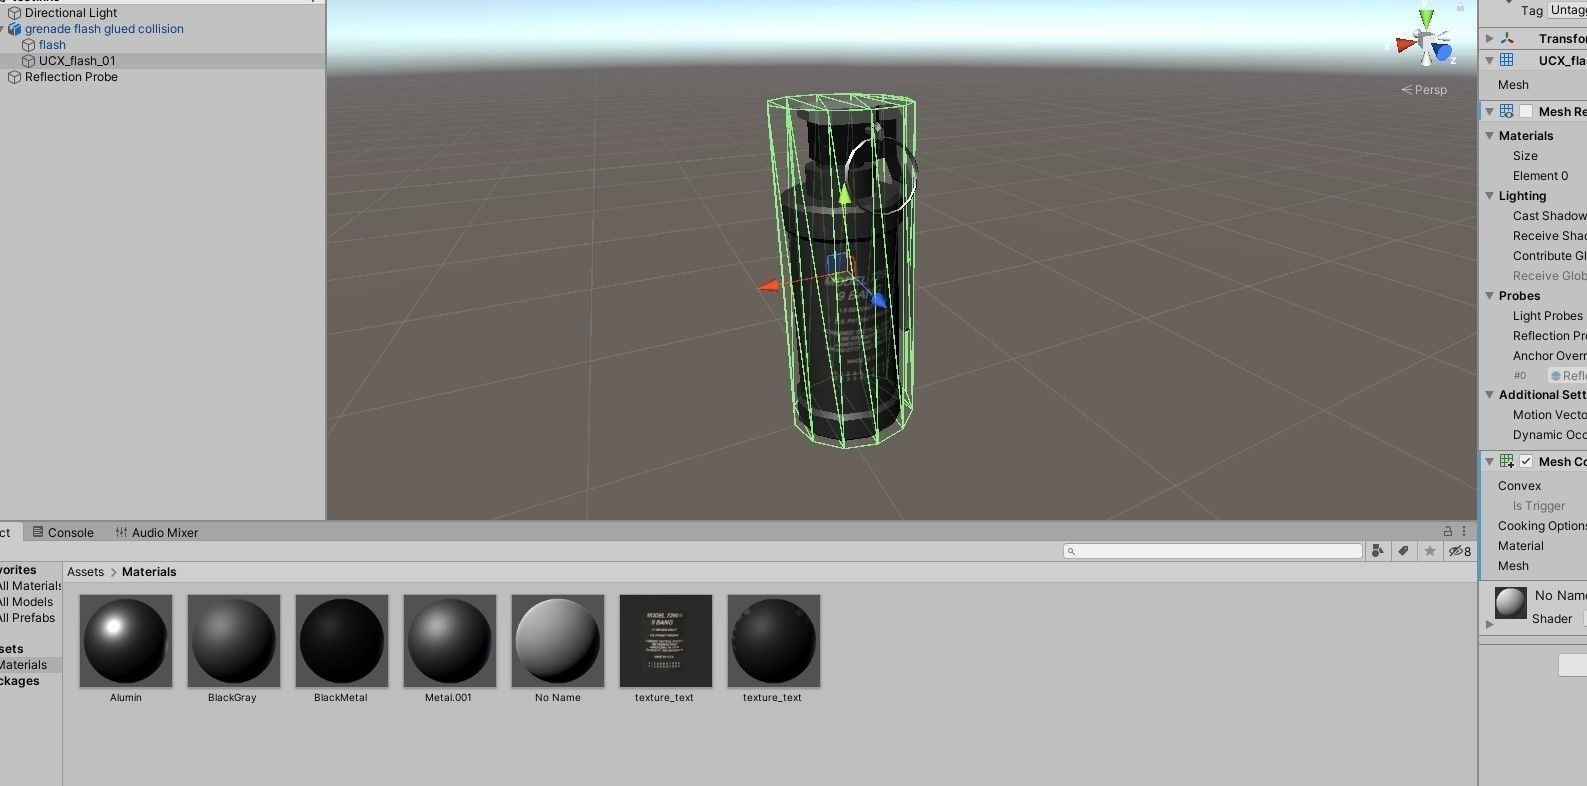This screenshot has width=1587, height=786.
Task: Select Materials in the breadcrumb path
Action: click(149, 572)
